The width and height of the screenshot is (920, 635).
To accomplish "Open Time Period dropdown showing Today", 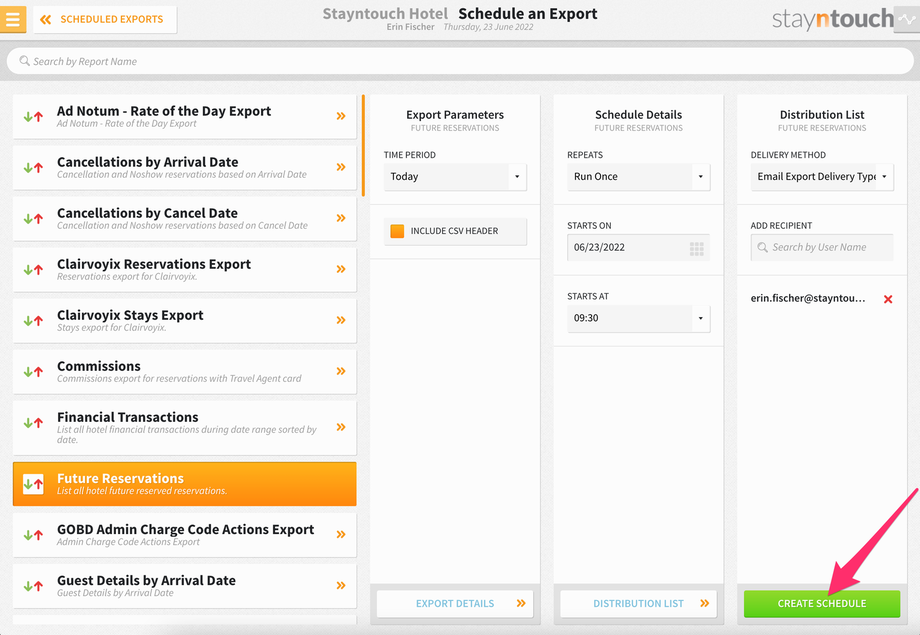I will [455, 177].
